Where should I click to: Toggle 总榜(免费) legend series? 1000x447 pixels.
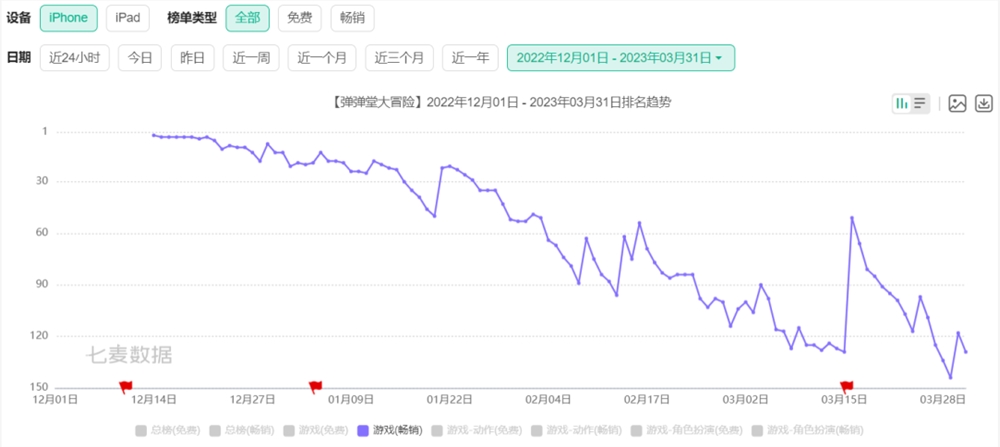tap(168, 430)
